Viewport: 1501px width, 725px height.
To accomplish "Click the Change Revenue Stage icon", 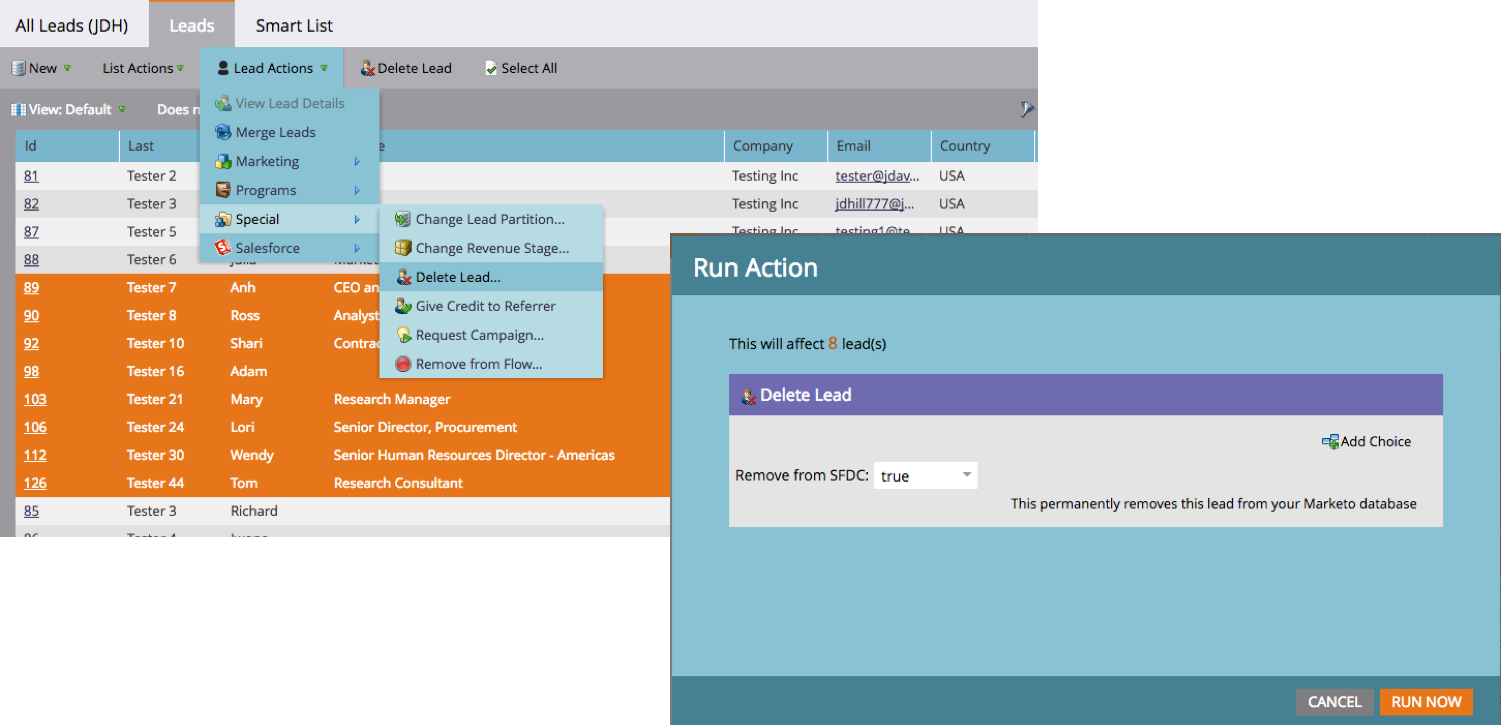I will pyautogui.click(x=403, y=248).
